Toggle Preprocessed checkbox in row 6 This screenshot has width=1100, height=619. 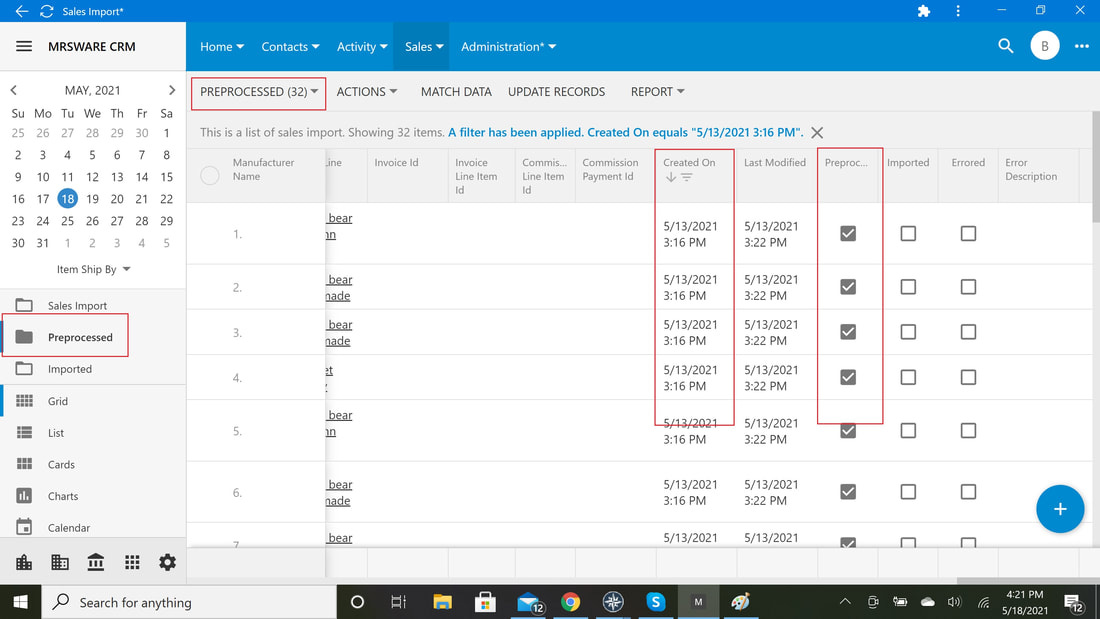[848, 492]
